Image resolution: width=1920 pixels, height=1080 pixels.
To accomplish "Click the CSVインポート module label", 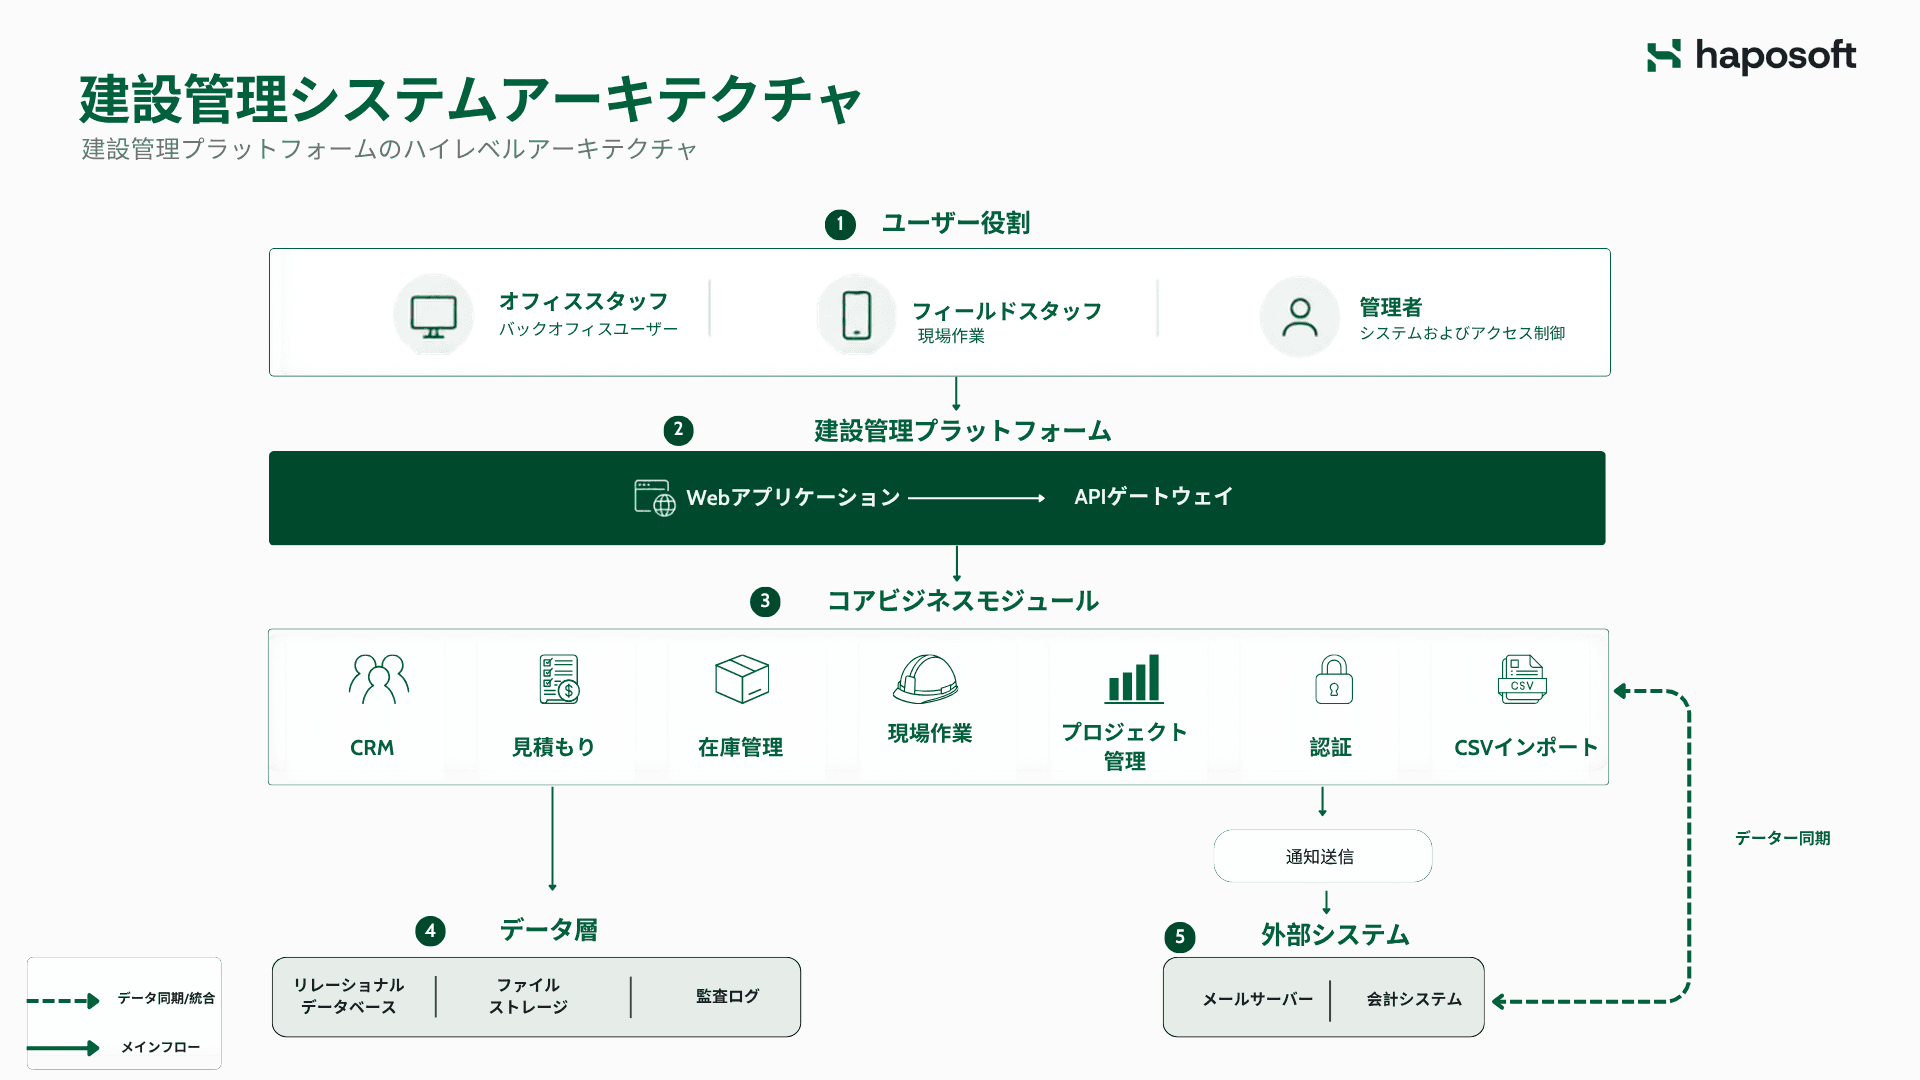I will [x=1526, y=747].
